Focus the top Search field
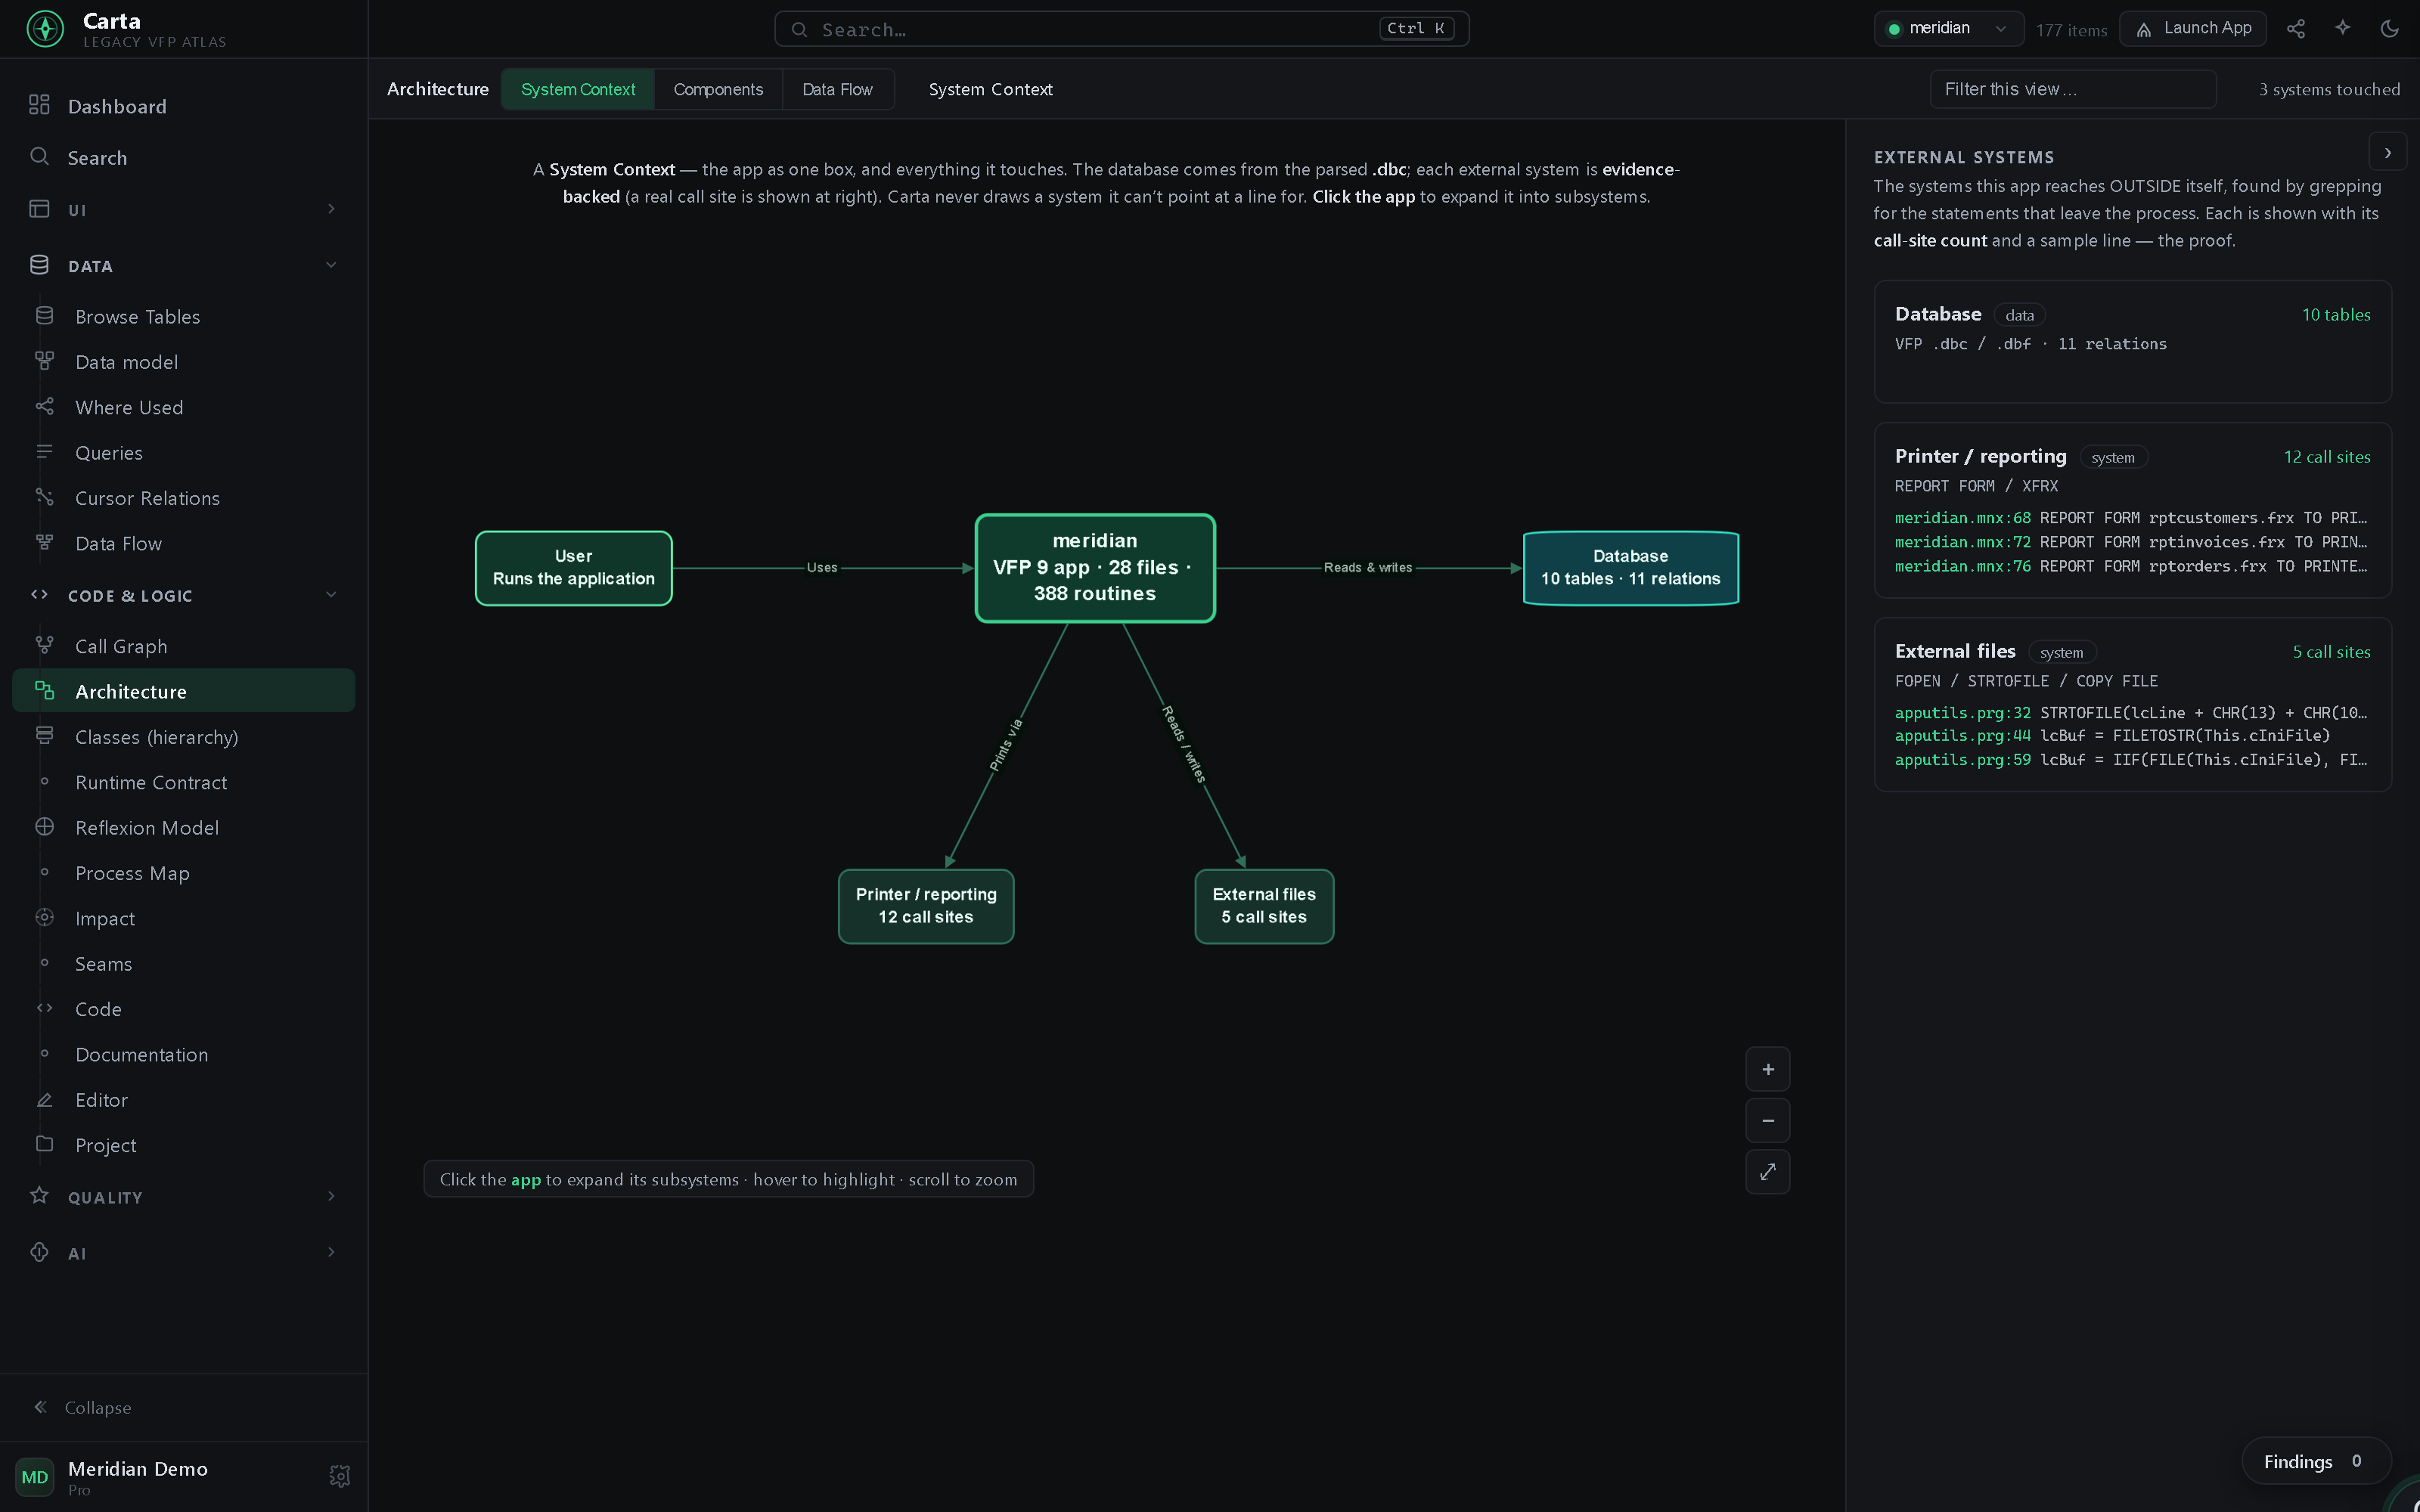 pyautogui.click(x=1121, y=29)
